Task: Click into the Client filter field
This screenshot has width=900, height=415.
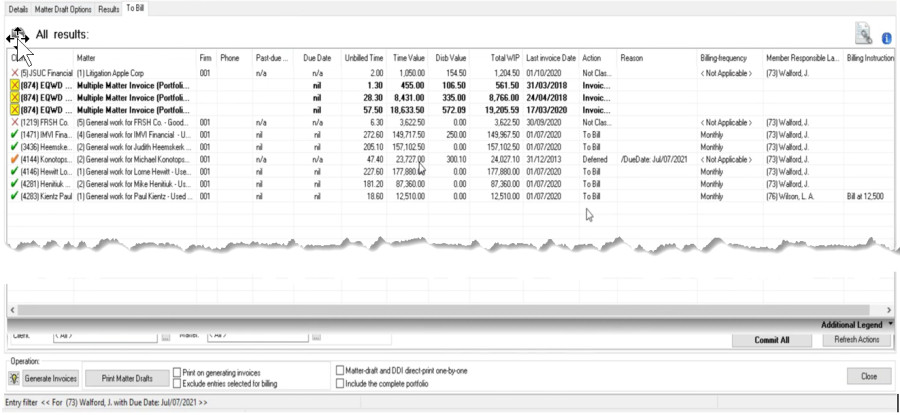Action: [x=105, y=337]
